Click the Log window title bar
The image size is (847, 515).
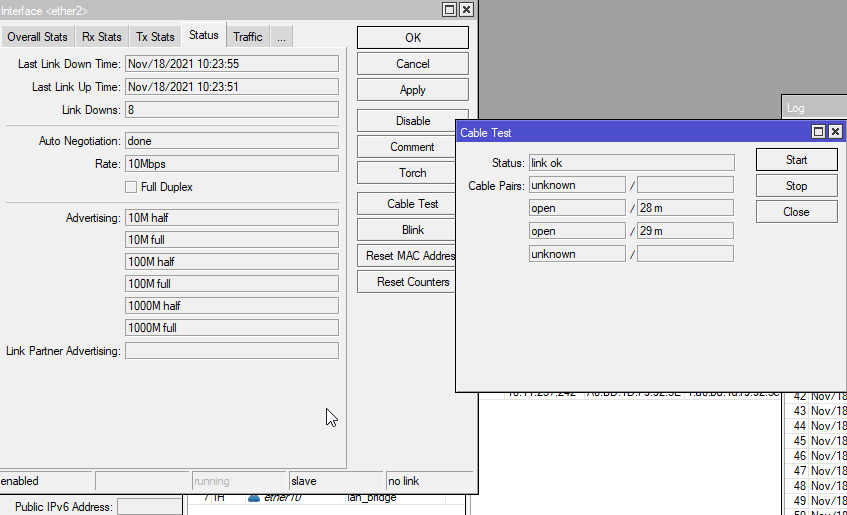[x=815, y=108]
